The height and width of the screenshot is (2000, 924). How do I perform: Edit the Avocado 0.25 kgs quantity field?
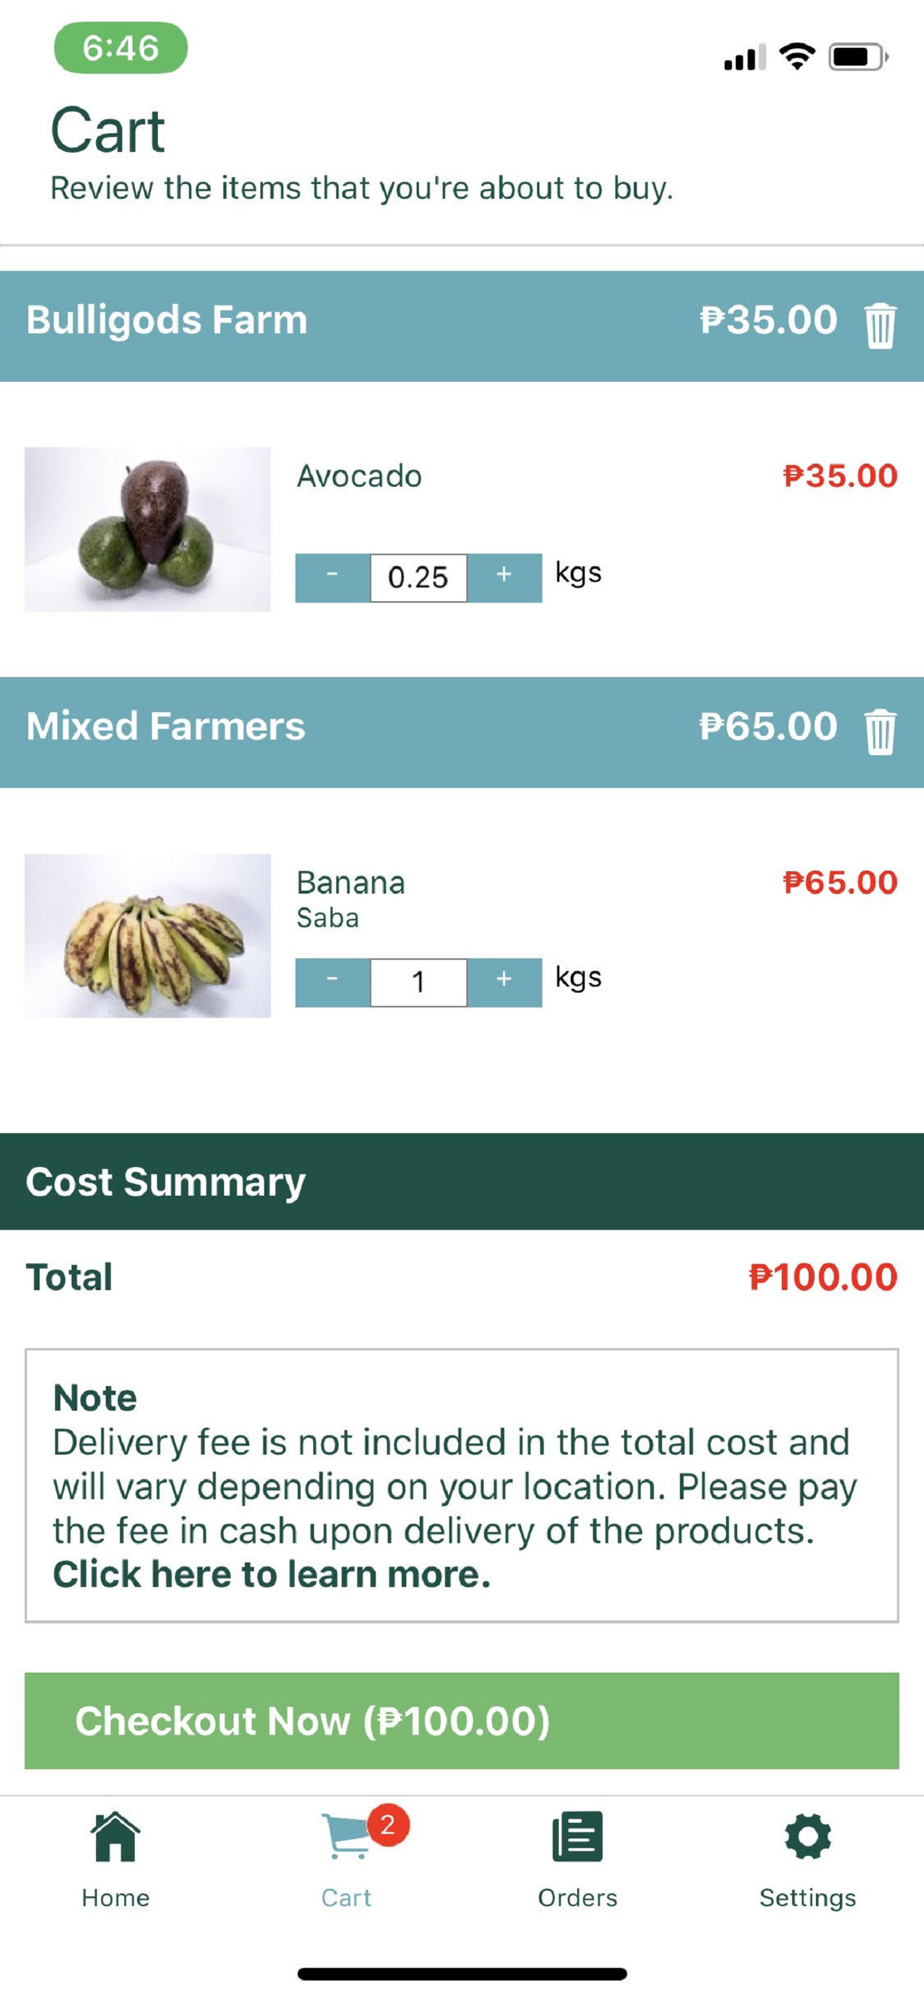(419, 577)
